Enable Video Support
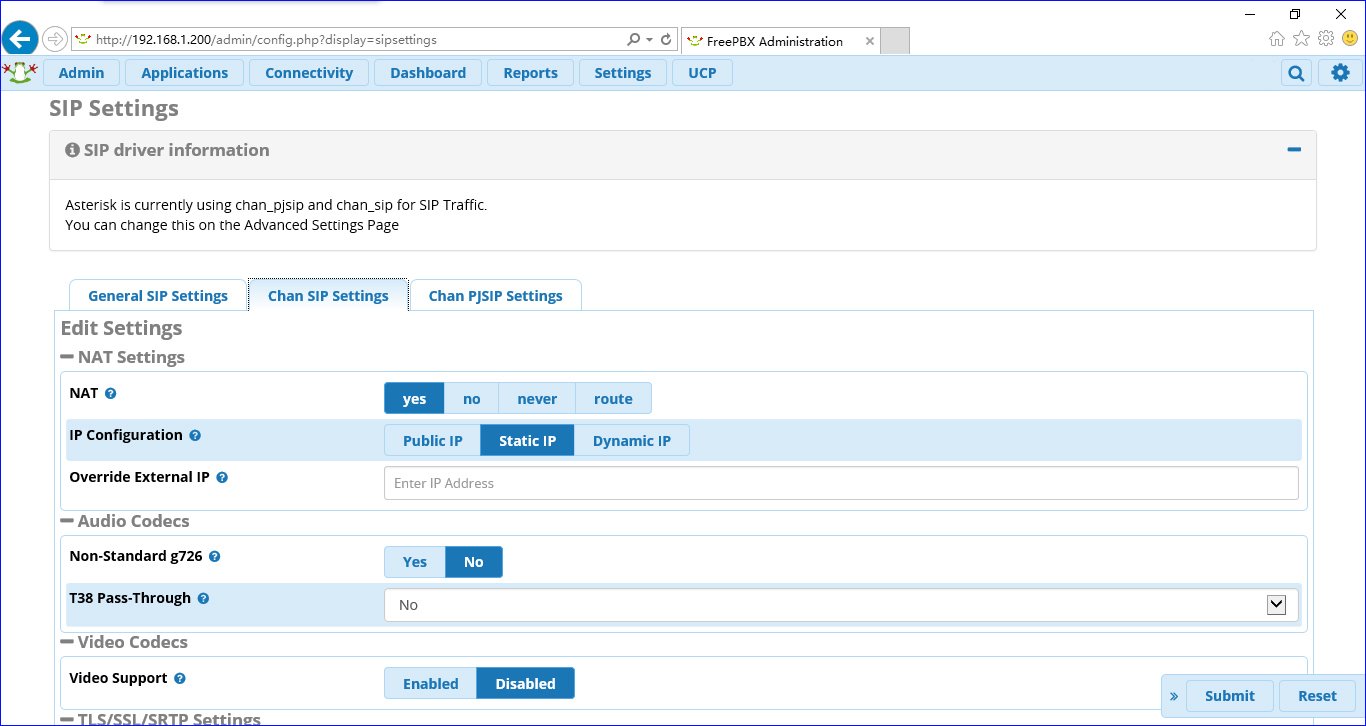The width and height of the screenshot is (1366, 726). 430,684
